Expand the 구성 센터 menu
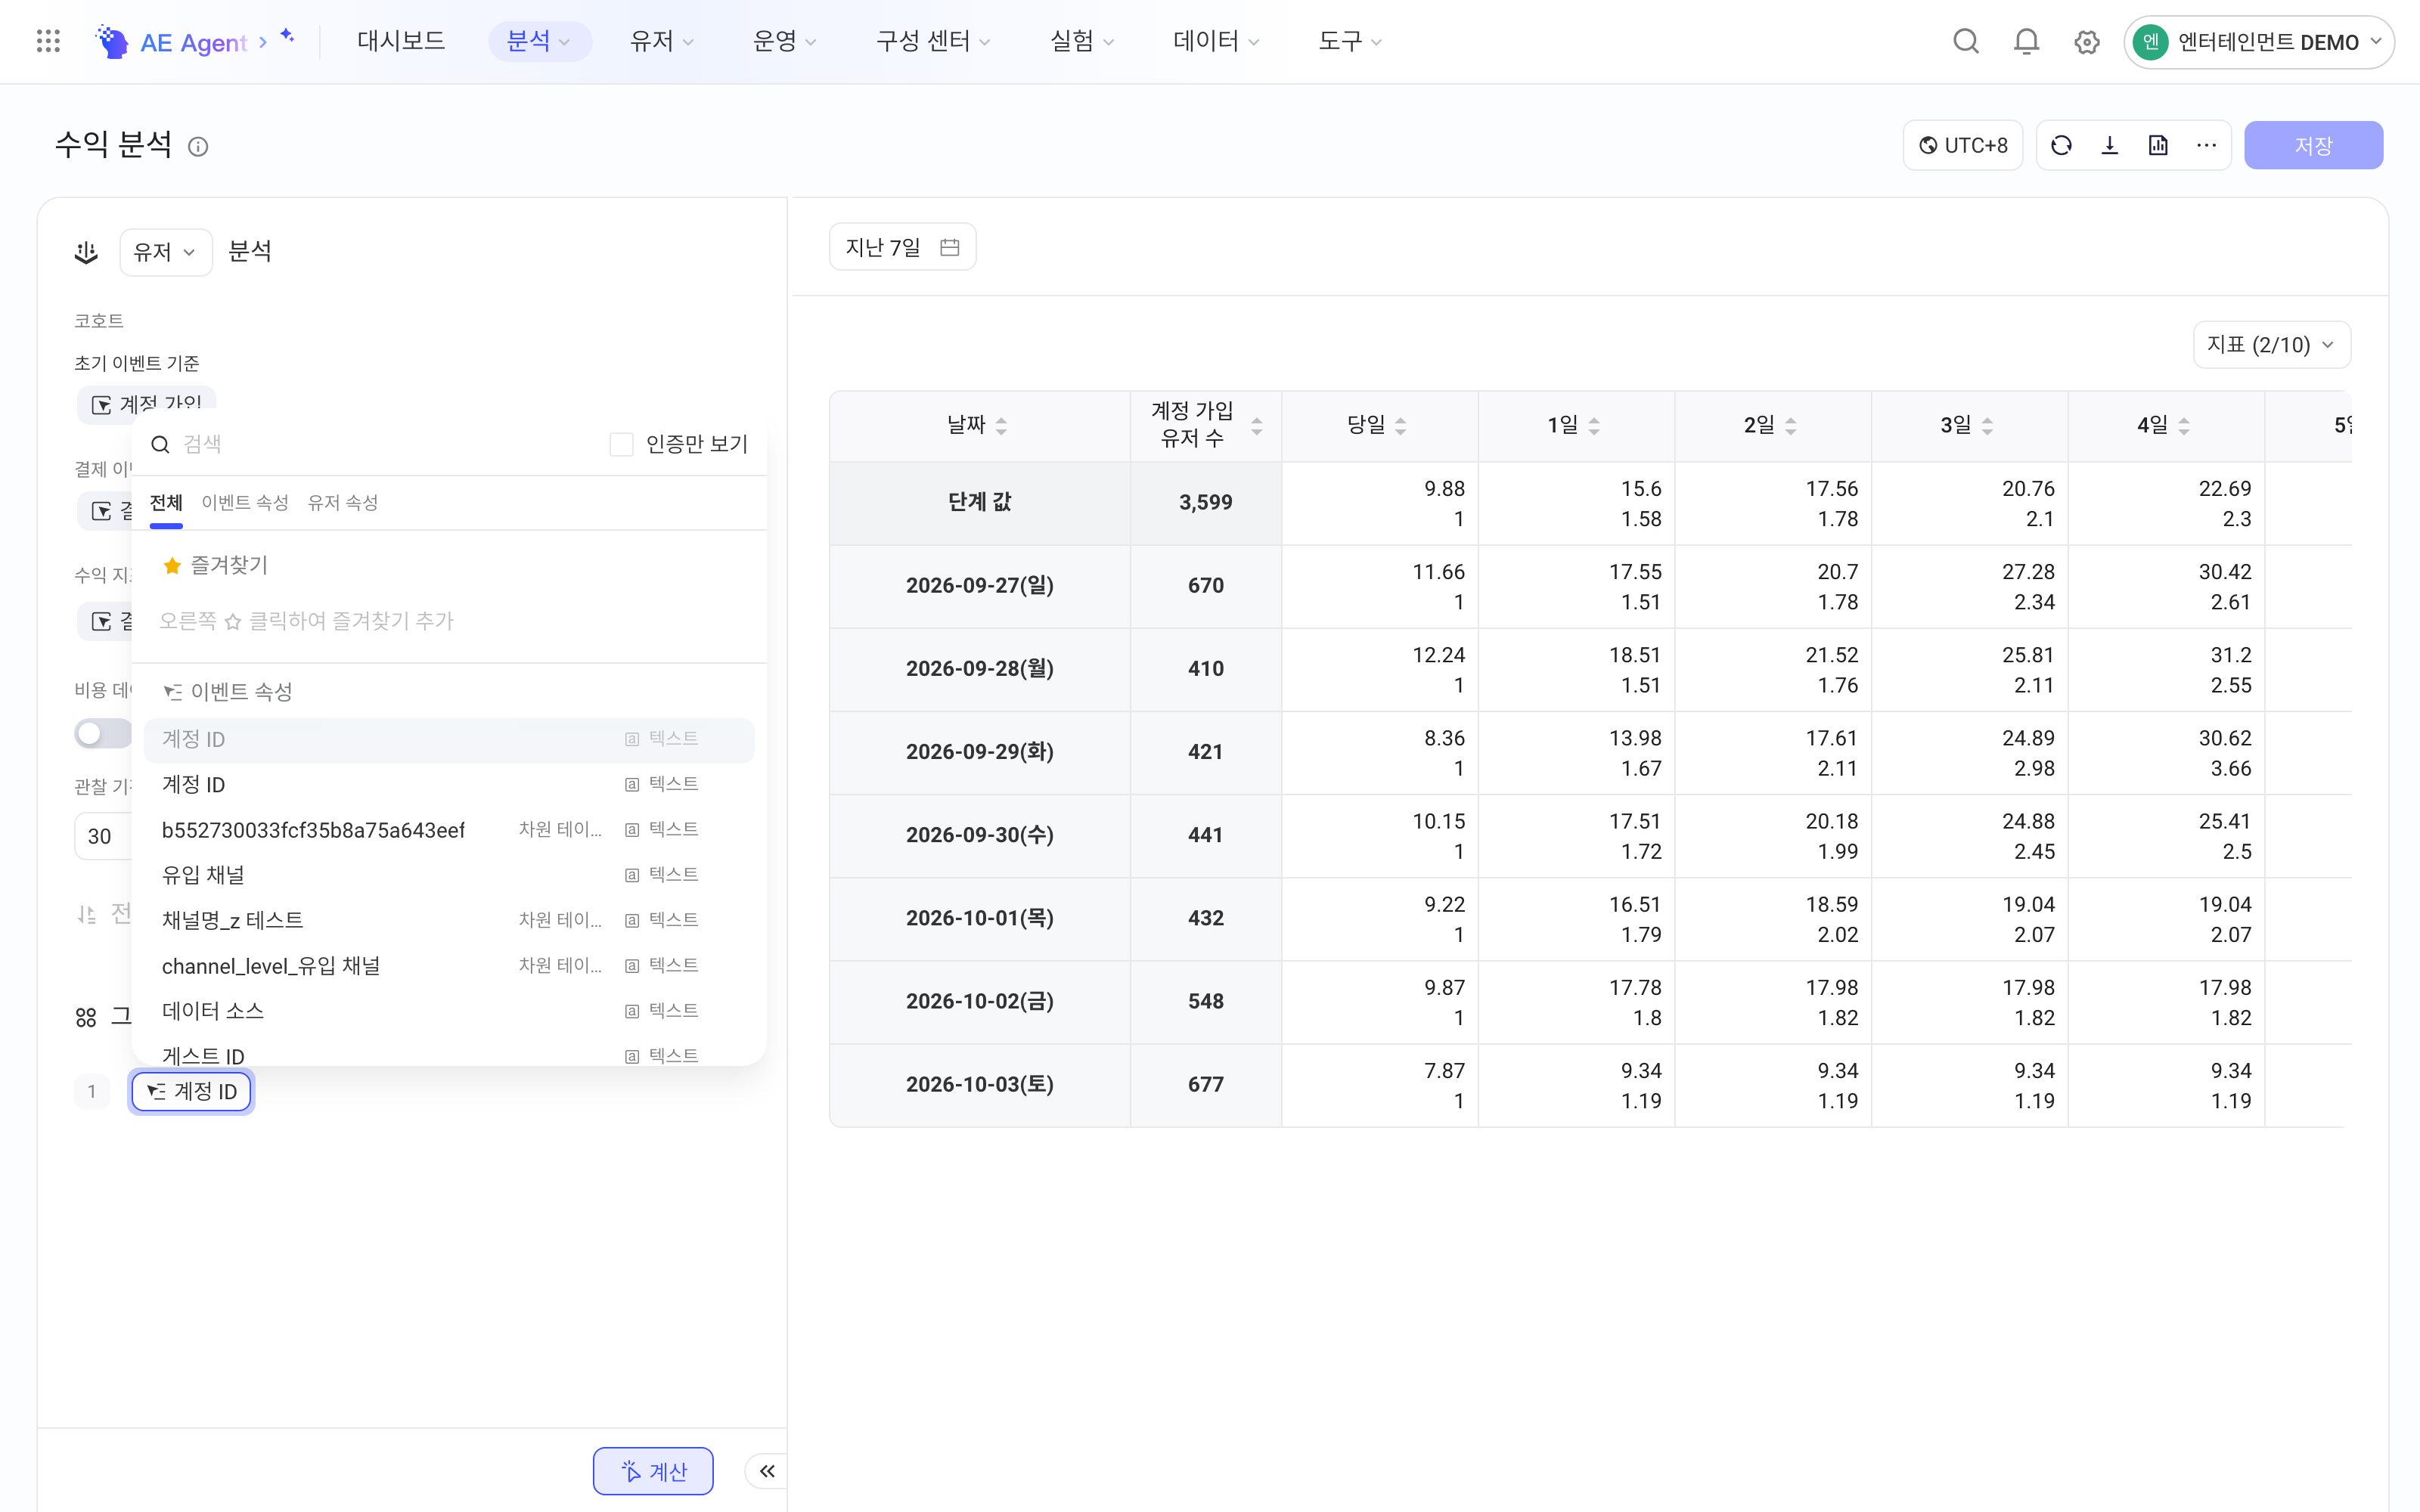 932,41
